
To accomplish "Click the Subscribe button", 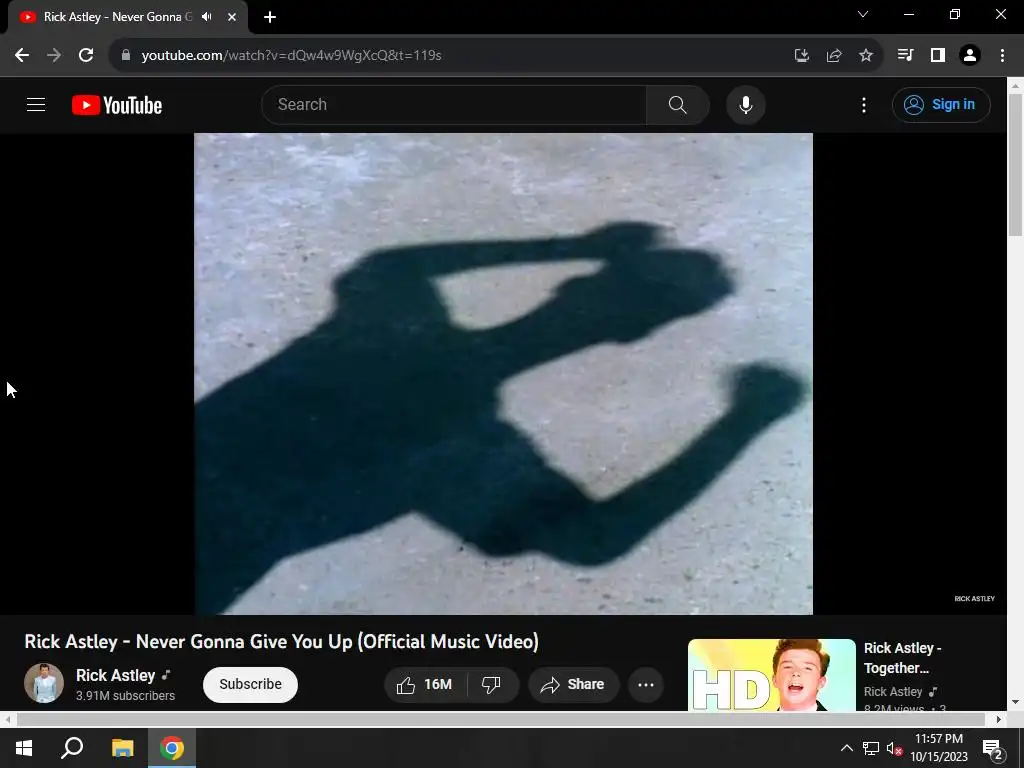I will tap(250, 684).
